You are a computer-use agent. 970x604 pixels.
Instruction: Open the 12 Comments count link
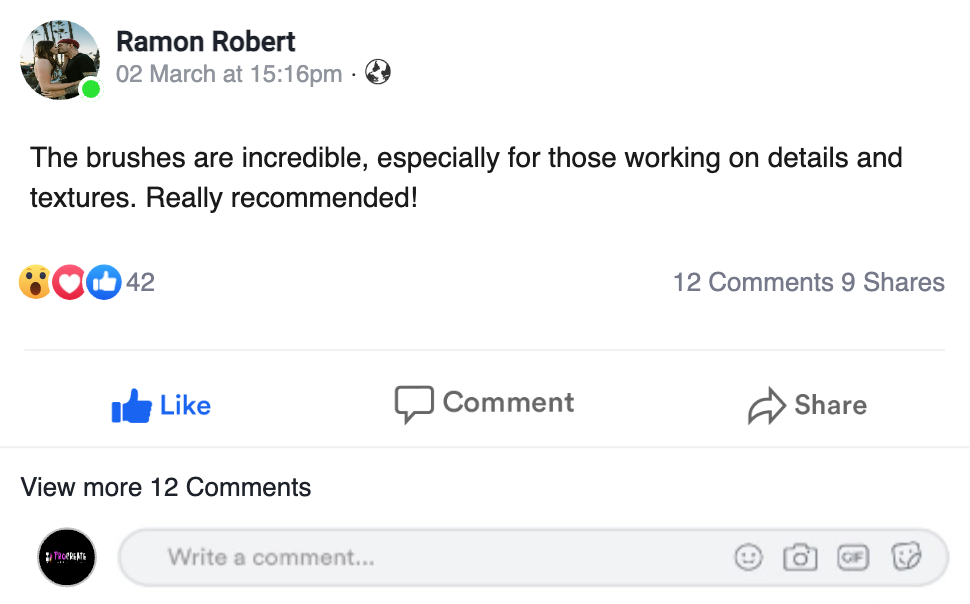coord(753,283)
